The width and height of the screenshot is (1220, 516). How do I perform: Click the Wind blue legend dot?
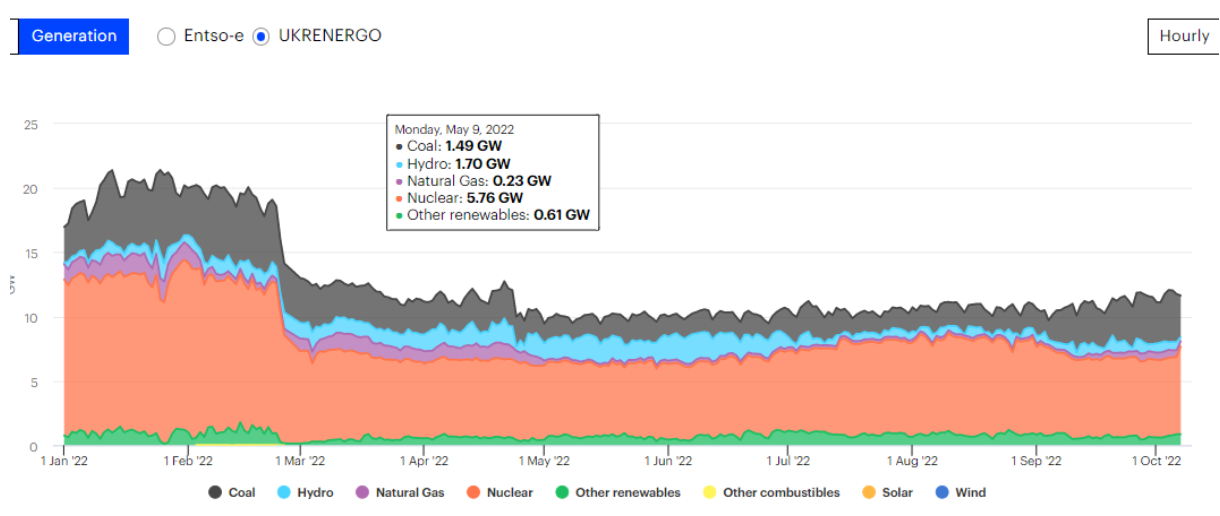coord(939,492)
